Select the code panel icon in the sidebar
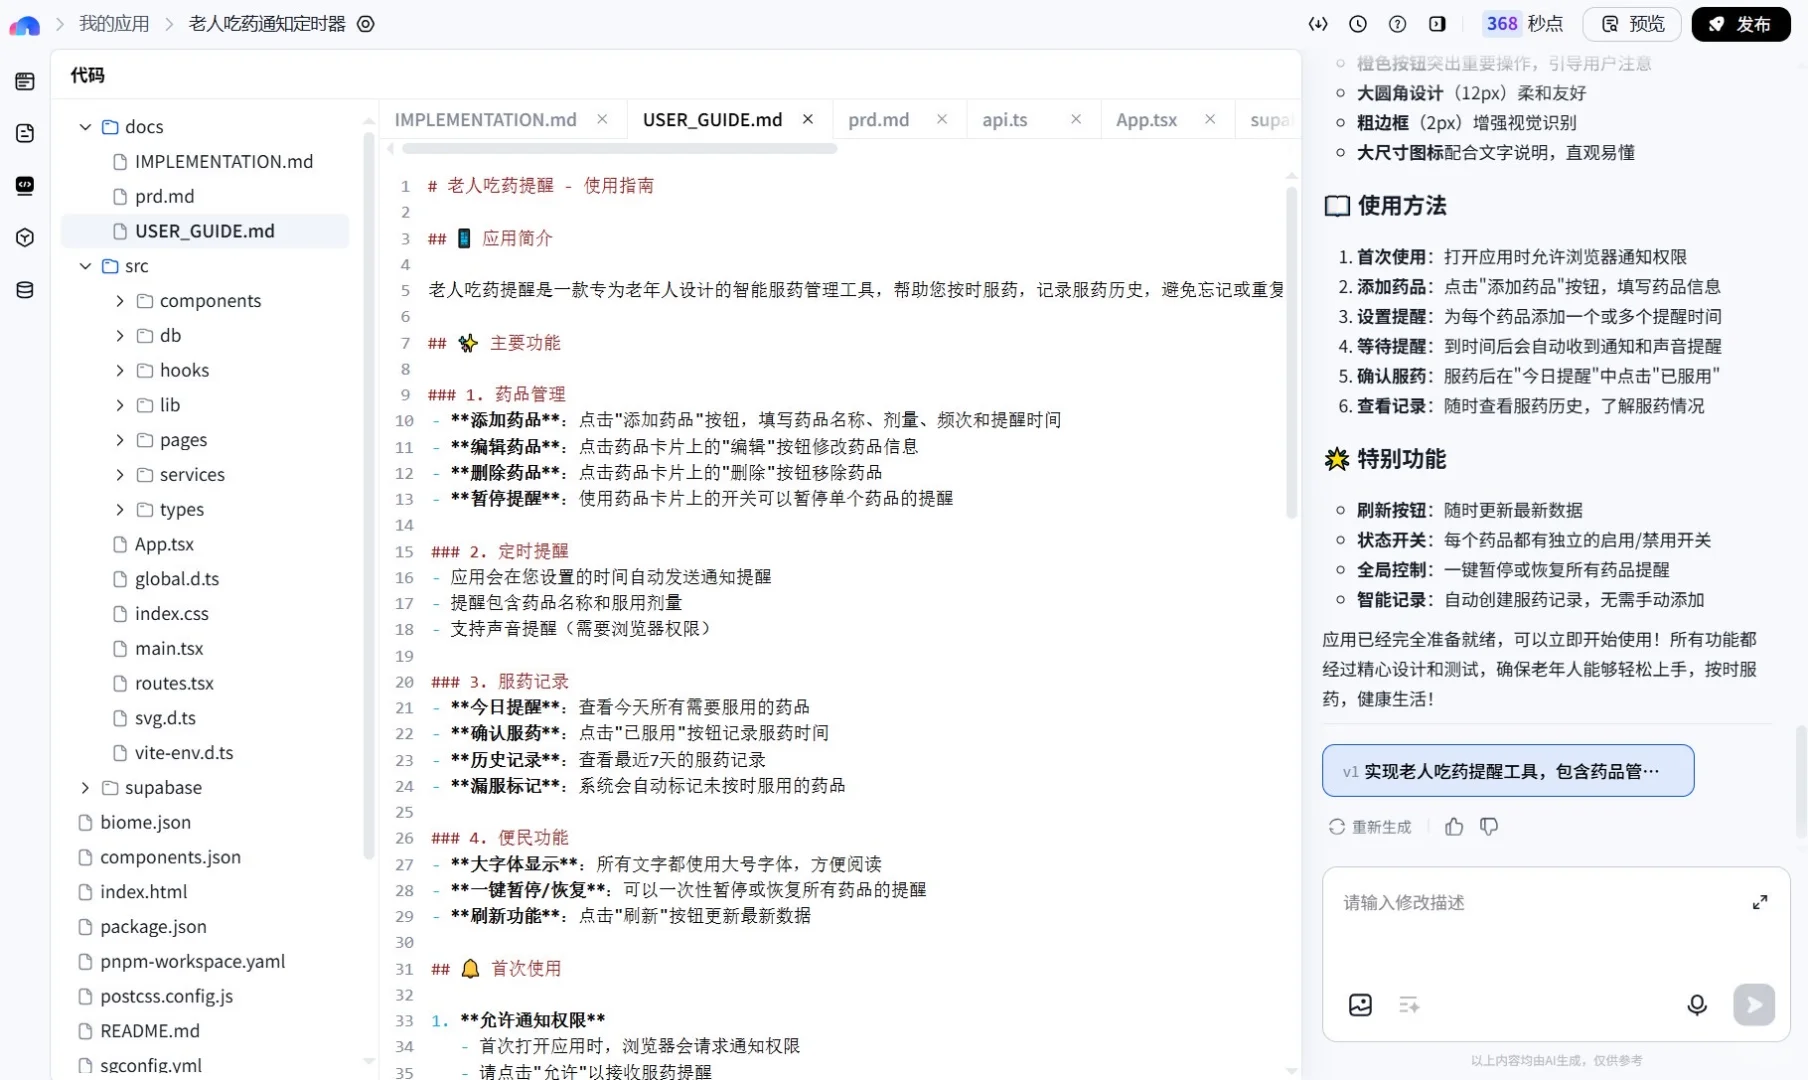 tap(24, 186)
